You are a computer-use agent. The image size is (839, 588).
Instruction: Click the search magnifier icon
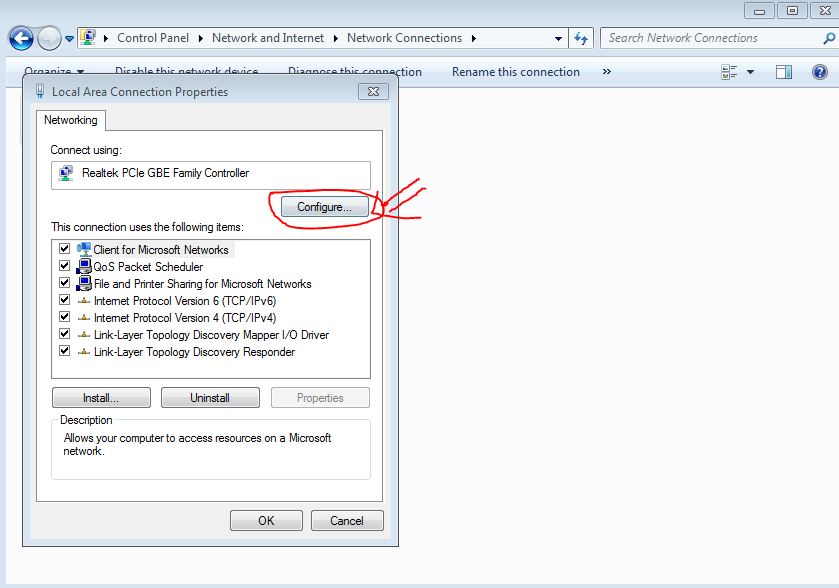click(x=829, y=38)
